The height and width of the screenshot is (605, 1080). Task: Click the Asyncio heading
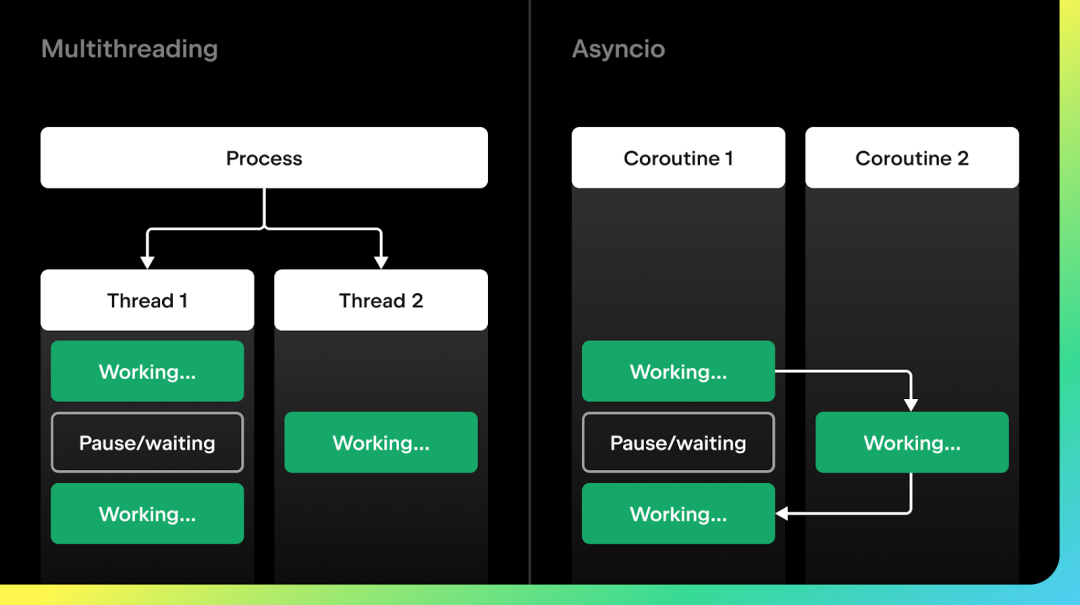click(x=619, y=49)
